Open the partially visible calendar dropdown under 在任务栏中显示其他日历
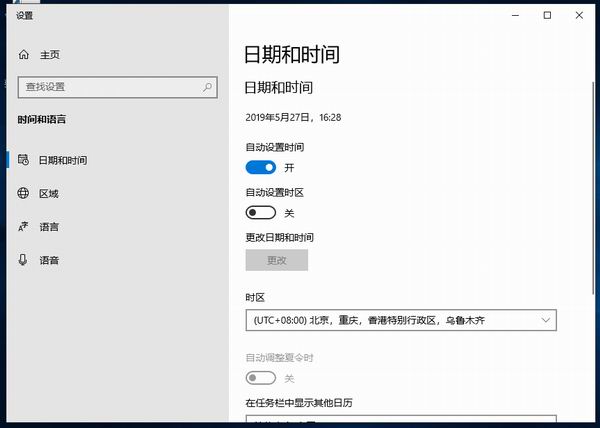The height and width of the screenshot is (428, 600). click(401, 419)
